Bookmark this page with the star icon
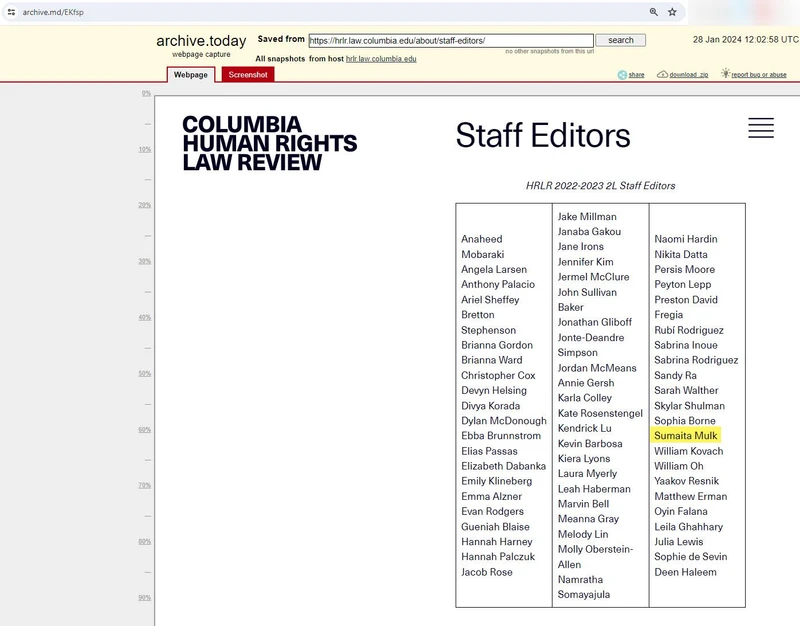This screenshot has width=800, height=626. click(673, 12)
